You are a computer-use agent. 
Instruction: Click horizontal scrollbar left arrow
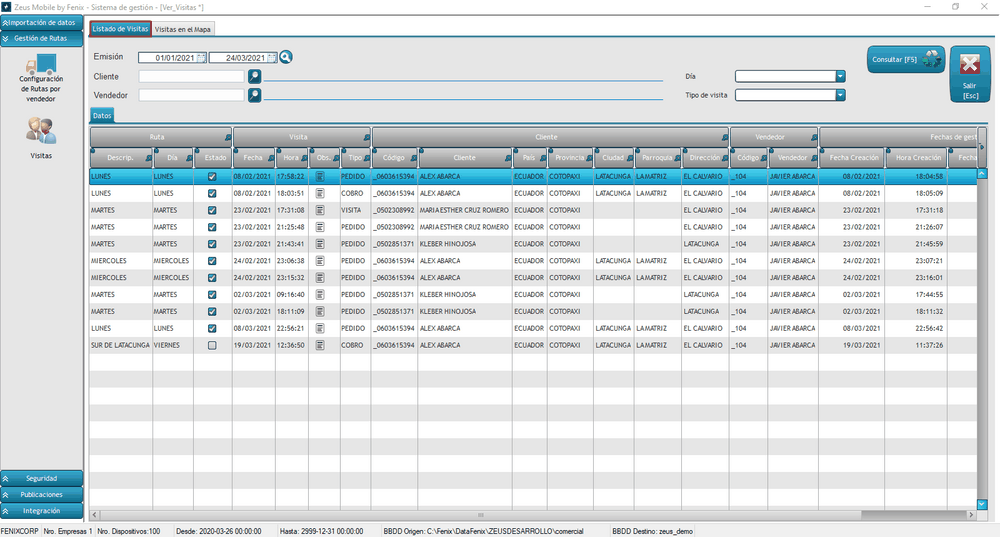click(95, 515)
